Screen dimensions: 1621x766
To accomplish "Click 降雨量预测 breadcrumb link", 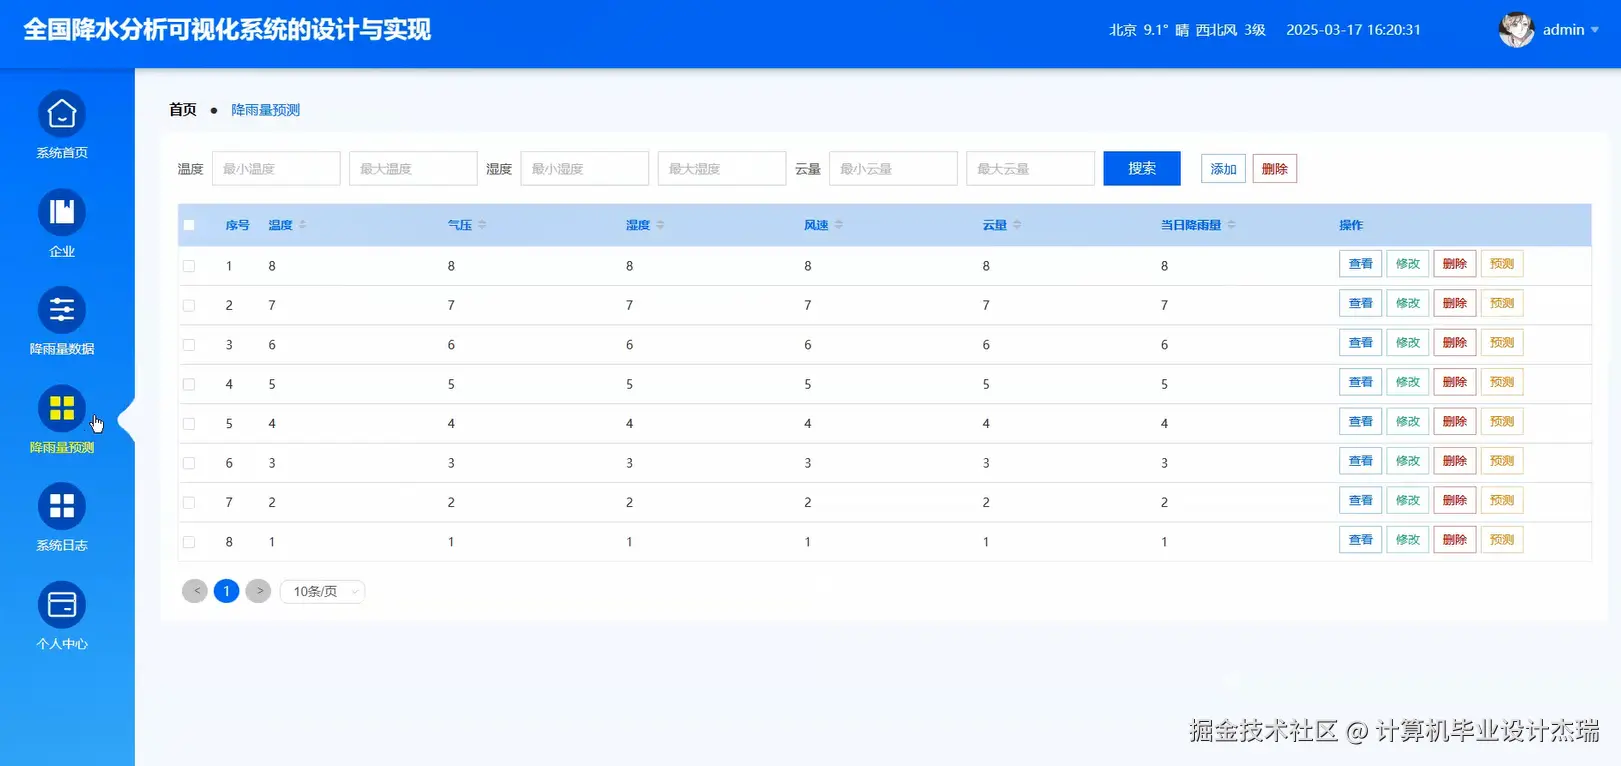I will point(265,110).
